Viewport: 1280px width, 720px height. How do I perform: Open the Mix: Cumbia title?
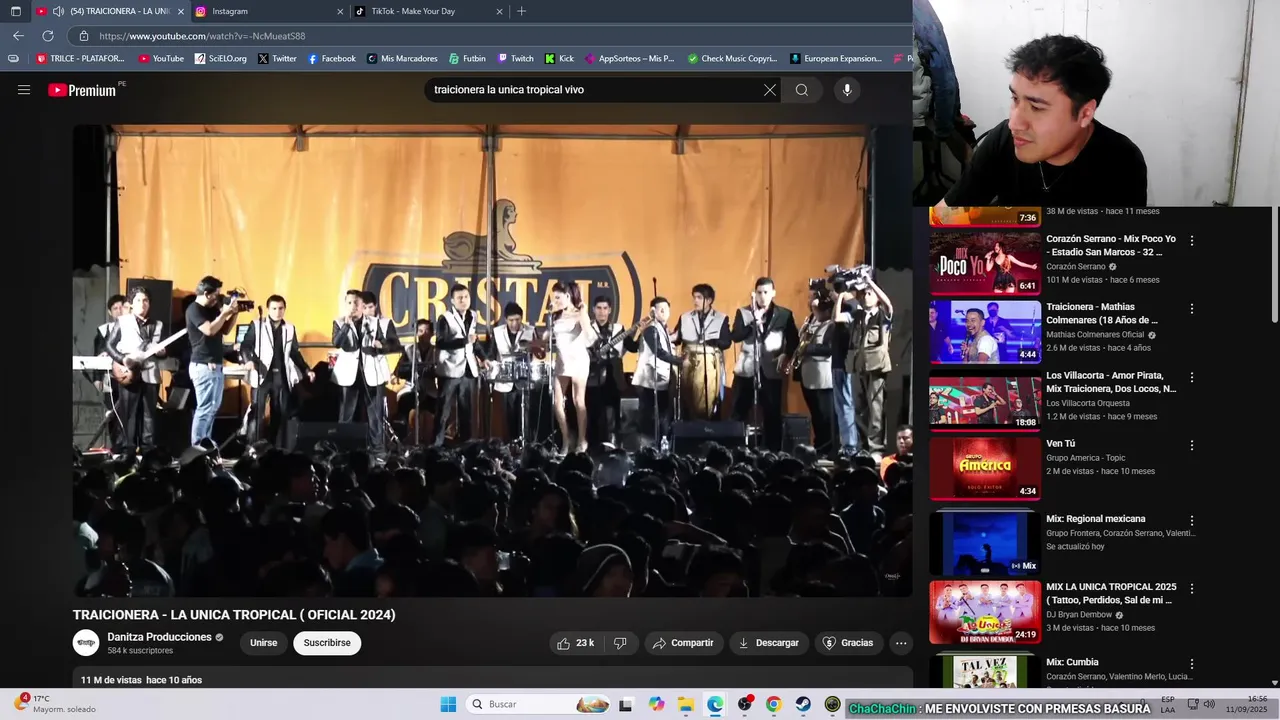coord(1072,662)
